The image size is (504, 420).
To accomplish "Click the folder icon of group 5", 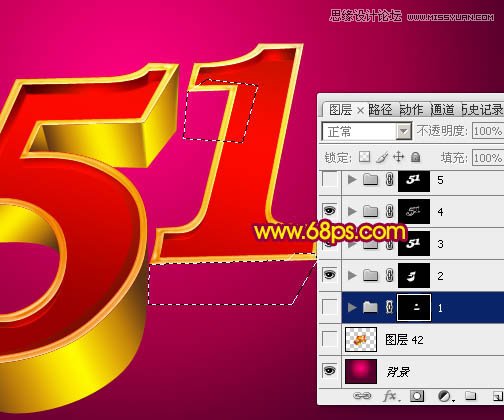I will [370, 179].
